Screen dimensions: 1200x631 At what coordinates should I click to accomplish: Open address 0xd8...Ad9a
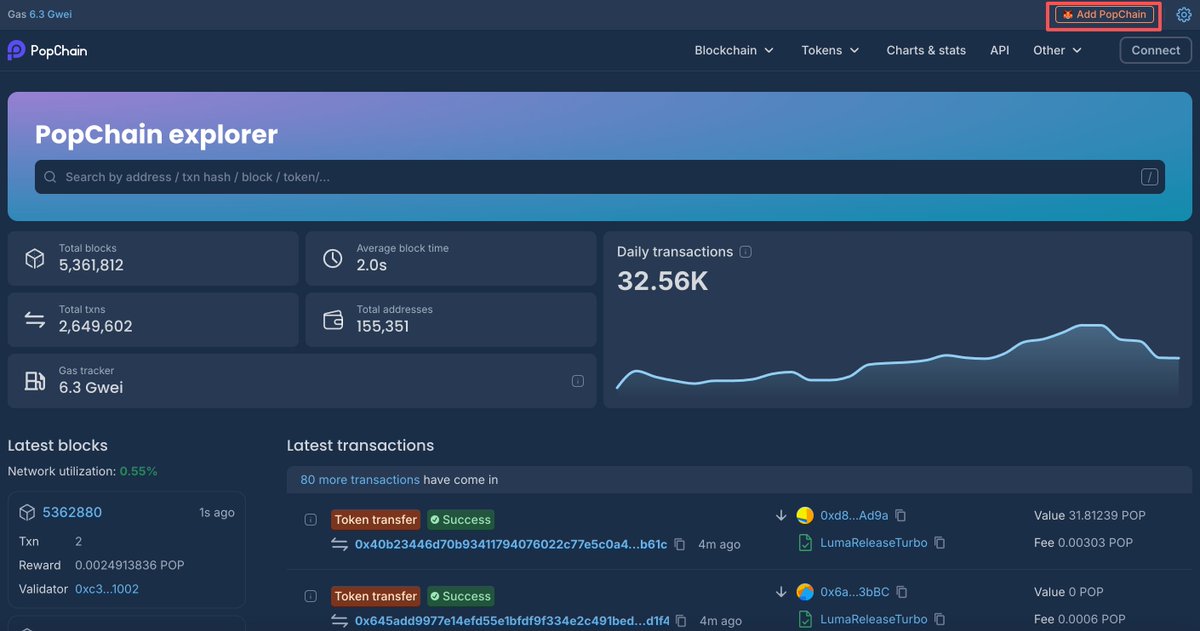854,516
